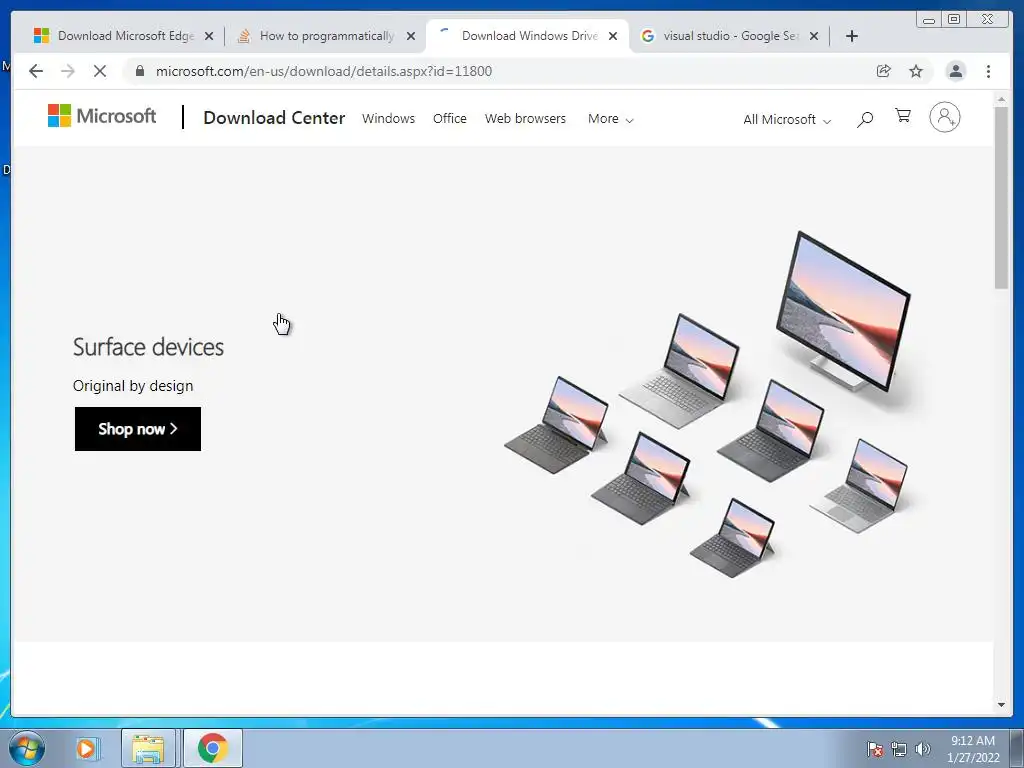Click the volume speaker tray icon
The image size is (1024, 768).
[x=923, y=749]
